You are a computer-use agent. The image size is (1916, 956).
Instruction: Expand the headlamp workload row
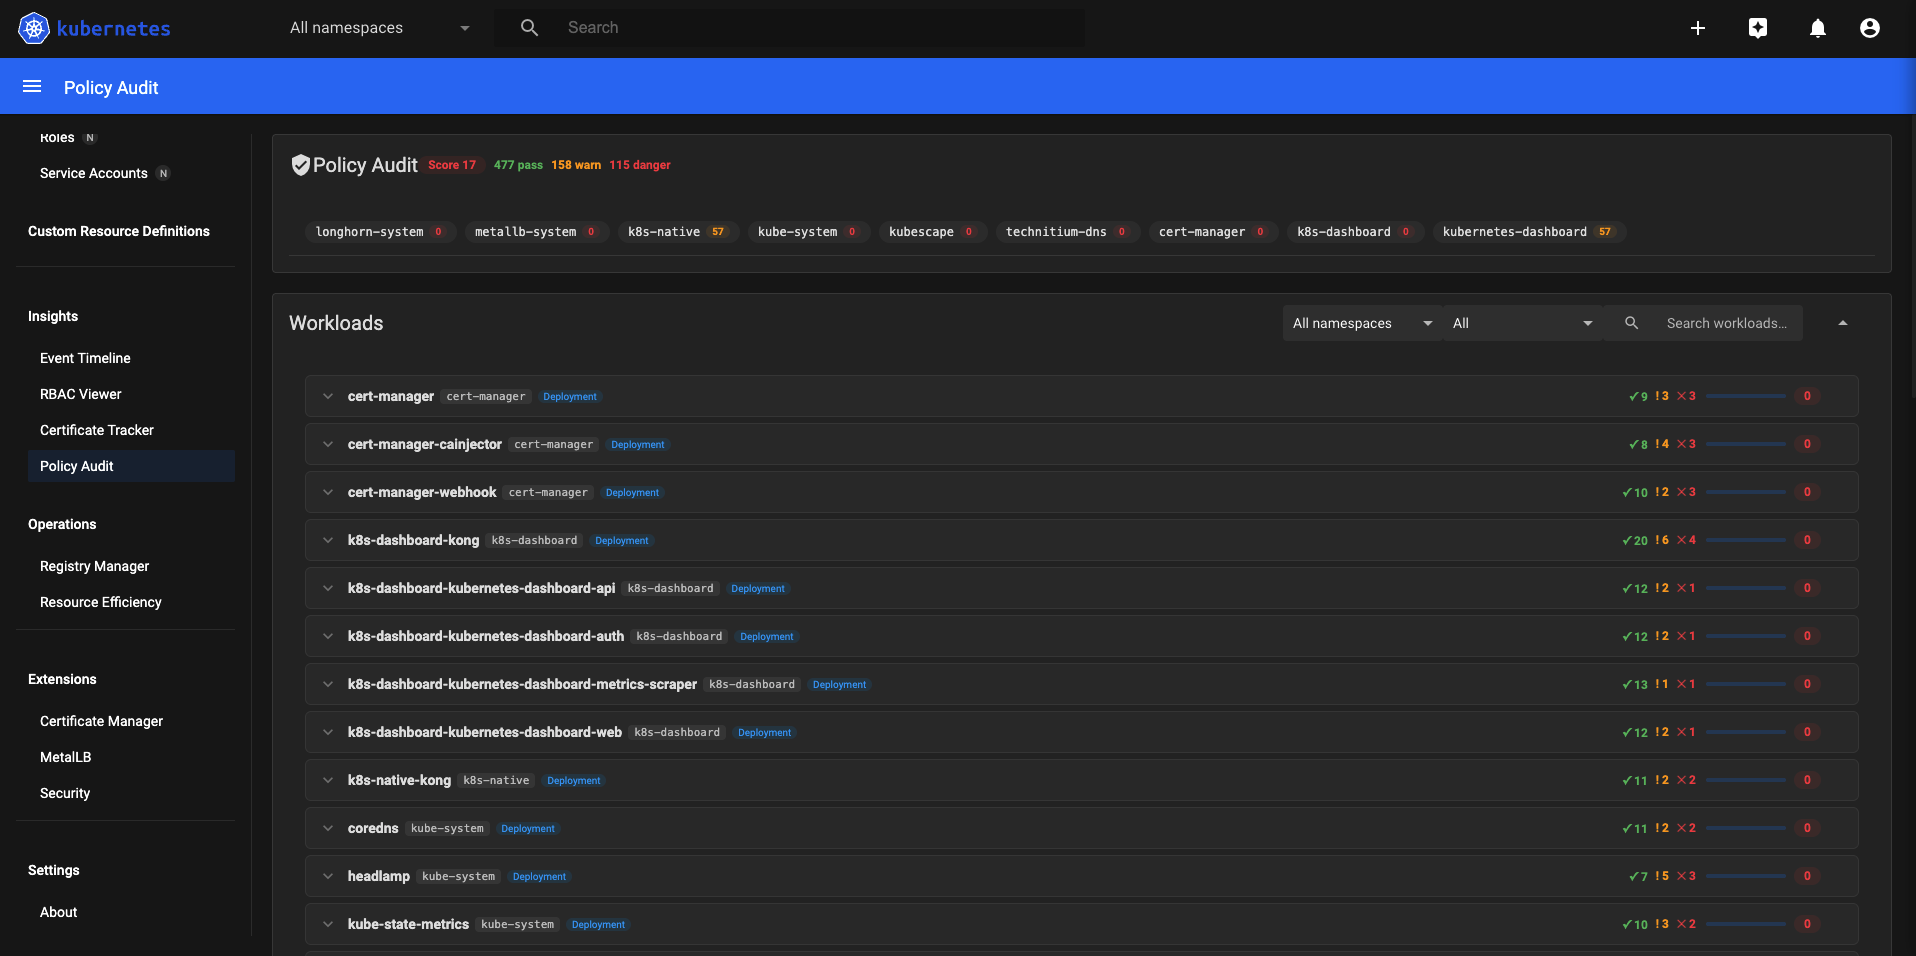click(328, 876)
